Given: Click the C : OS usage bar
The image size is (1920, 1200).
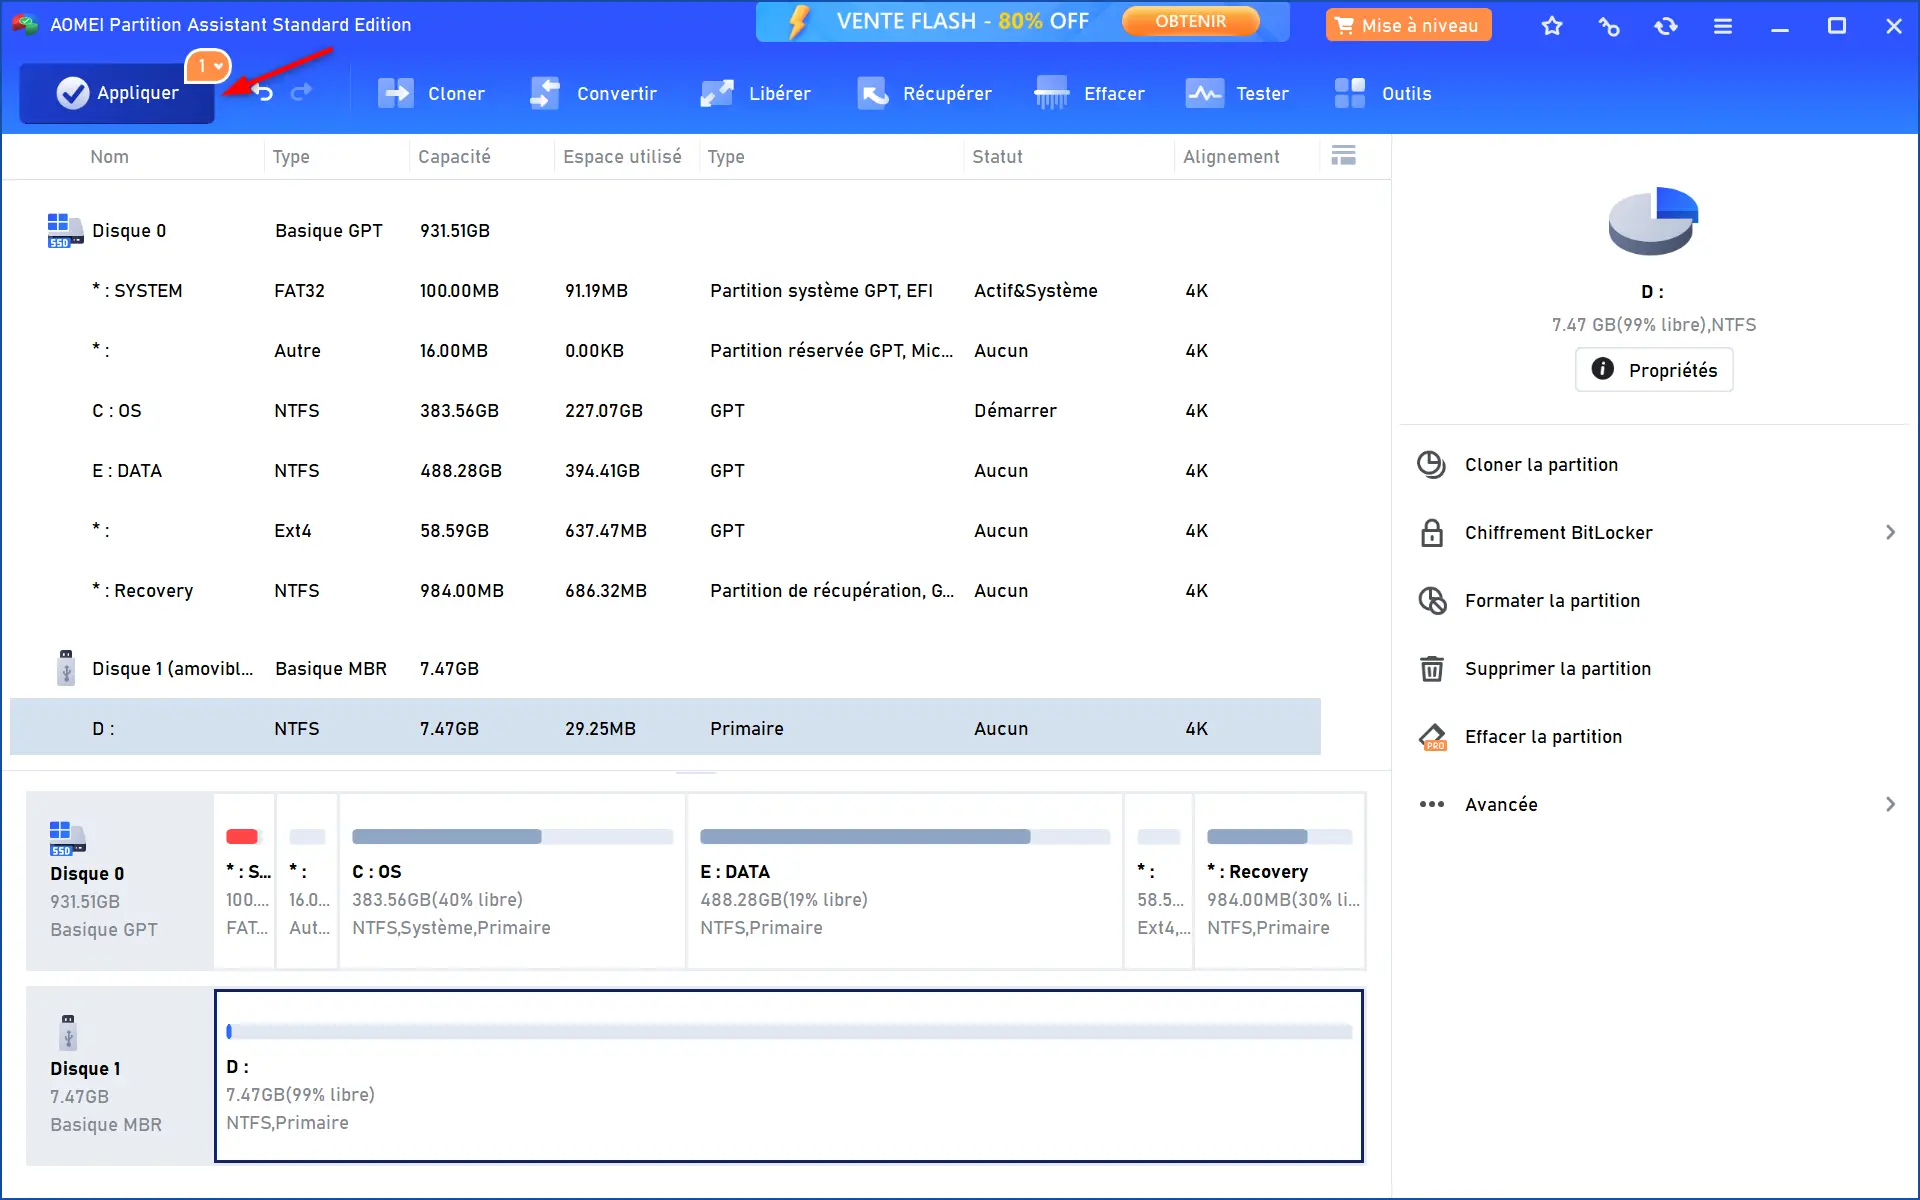Looking at the screenshot, I should coord(512,837).
